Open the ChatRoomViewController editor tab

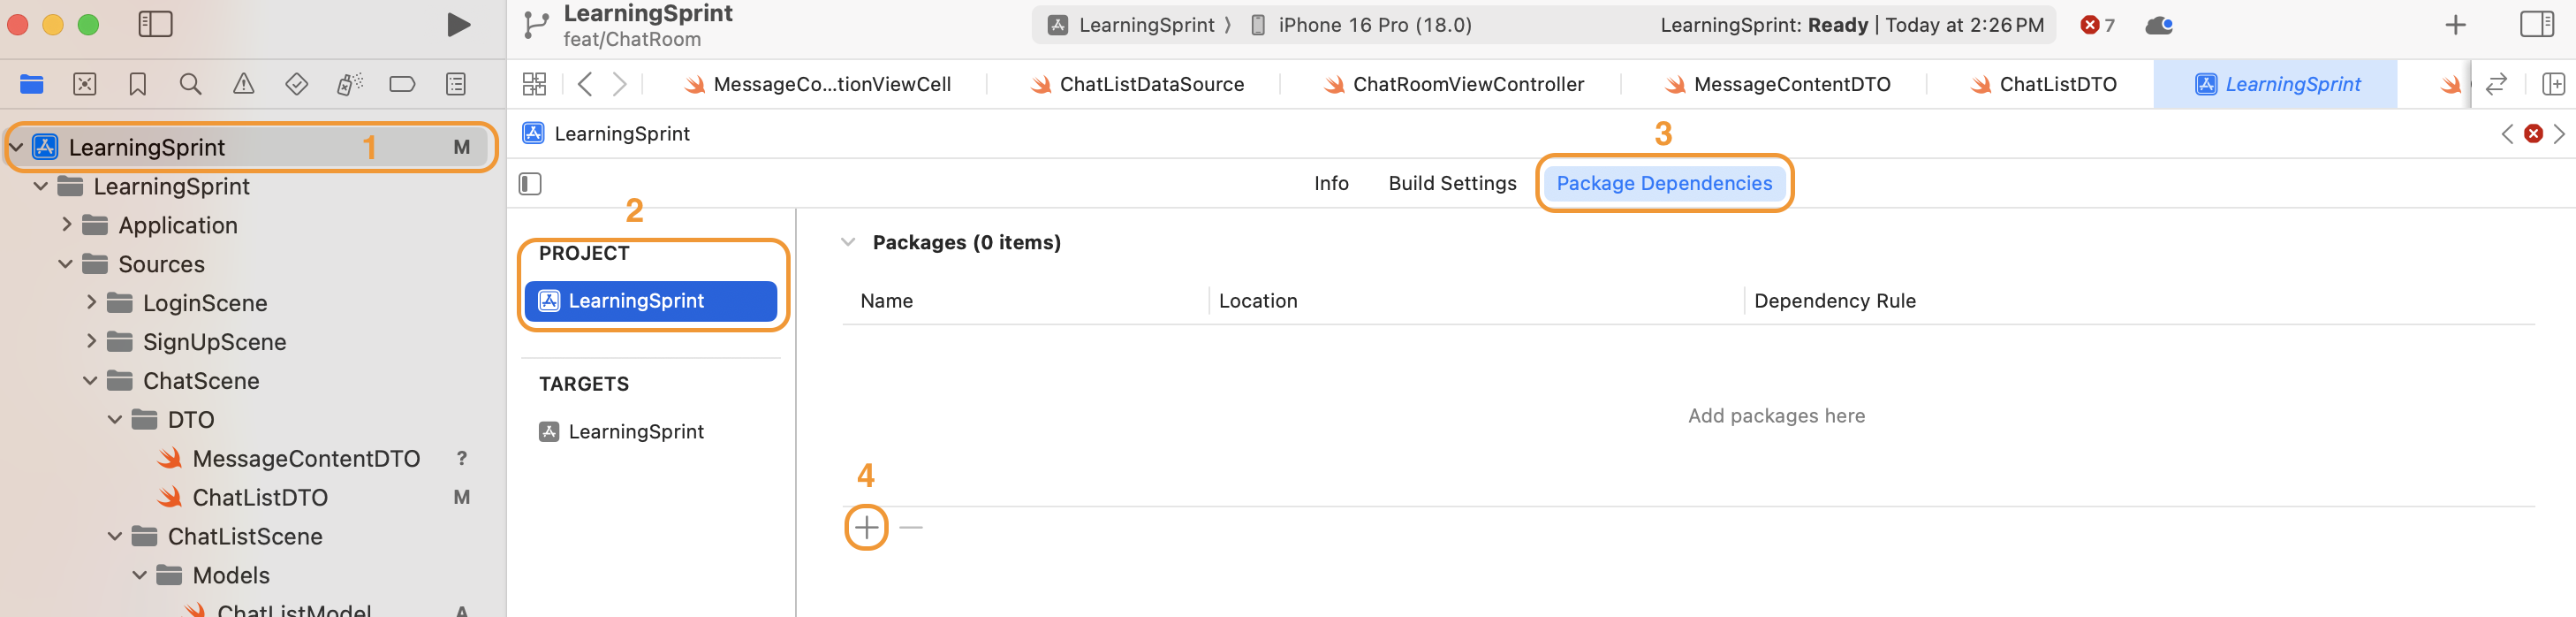(x=1467, y=84)
